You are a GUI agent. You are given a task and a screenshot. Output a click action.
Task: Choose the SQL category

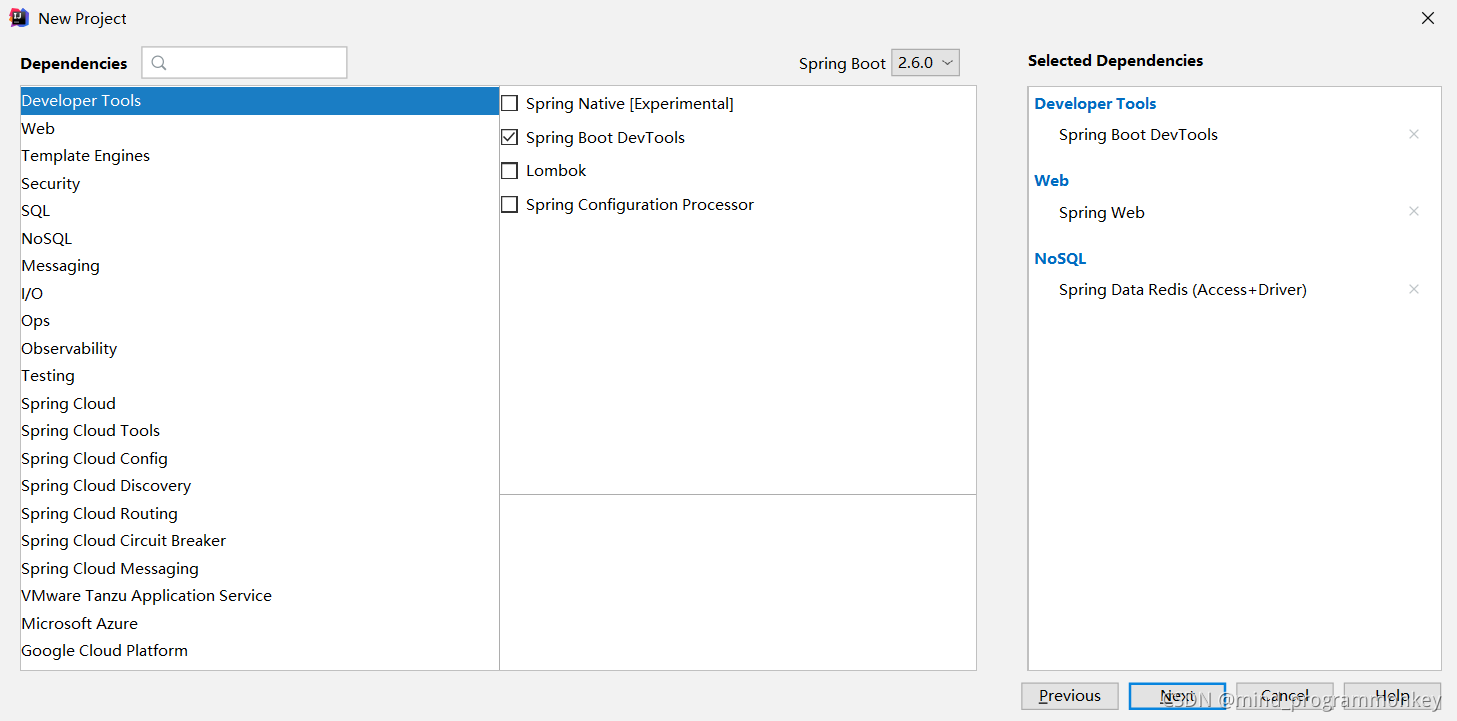[x=260, y=211]
